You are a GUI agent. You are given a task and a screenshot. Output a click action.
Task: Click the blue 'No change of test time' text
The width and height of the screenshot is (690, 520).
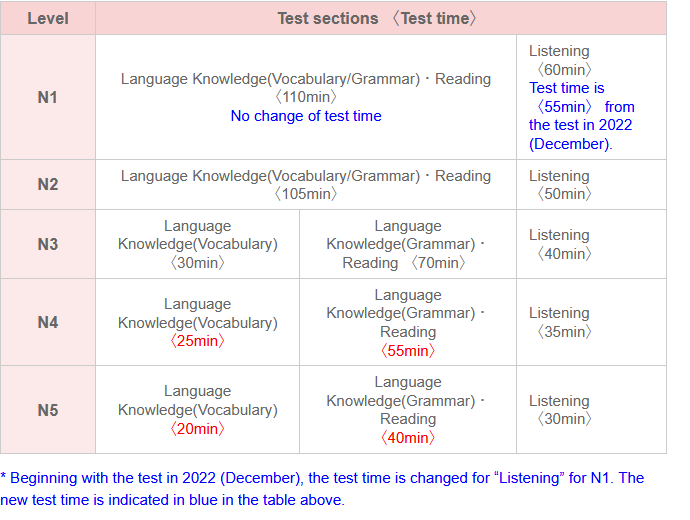click(306, 116)
